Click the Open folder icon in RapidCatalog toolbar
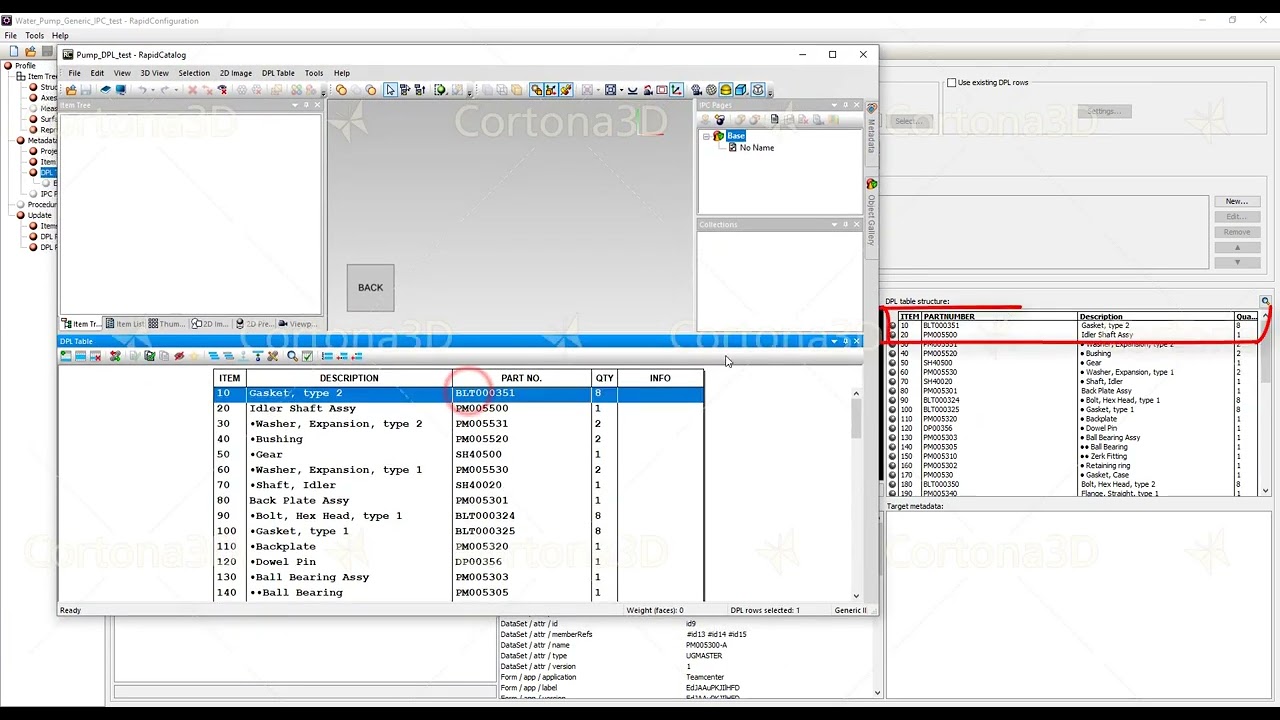The height and width of the screenshot is (720, 1280). [x=71, y=90]
